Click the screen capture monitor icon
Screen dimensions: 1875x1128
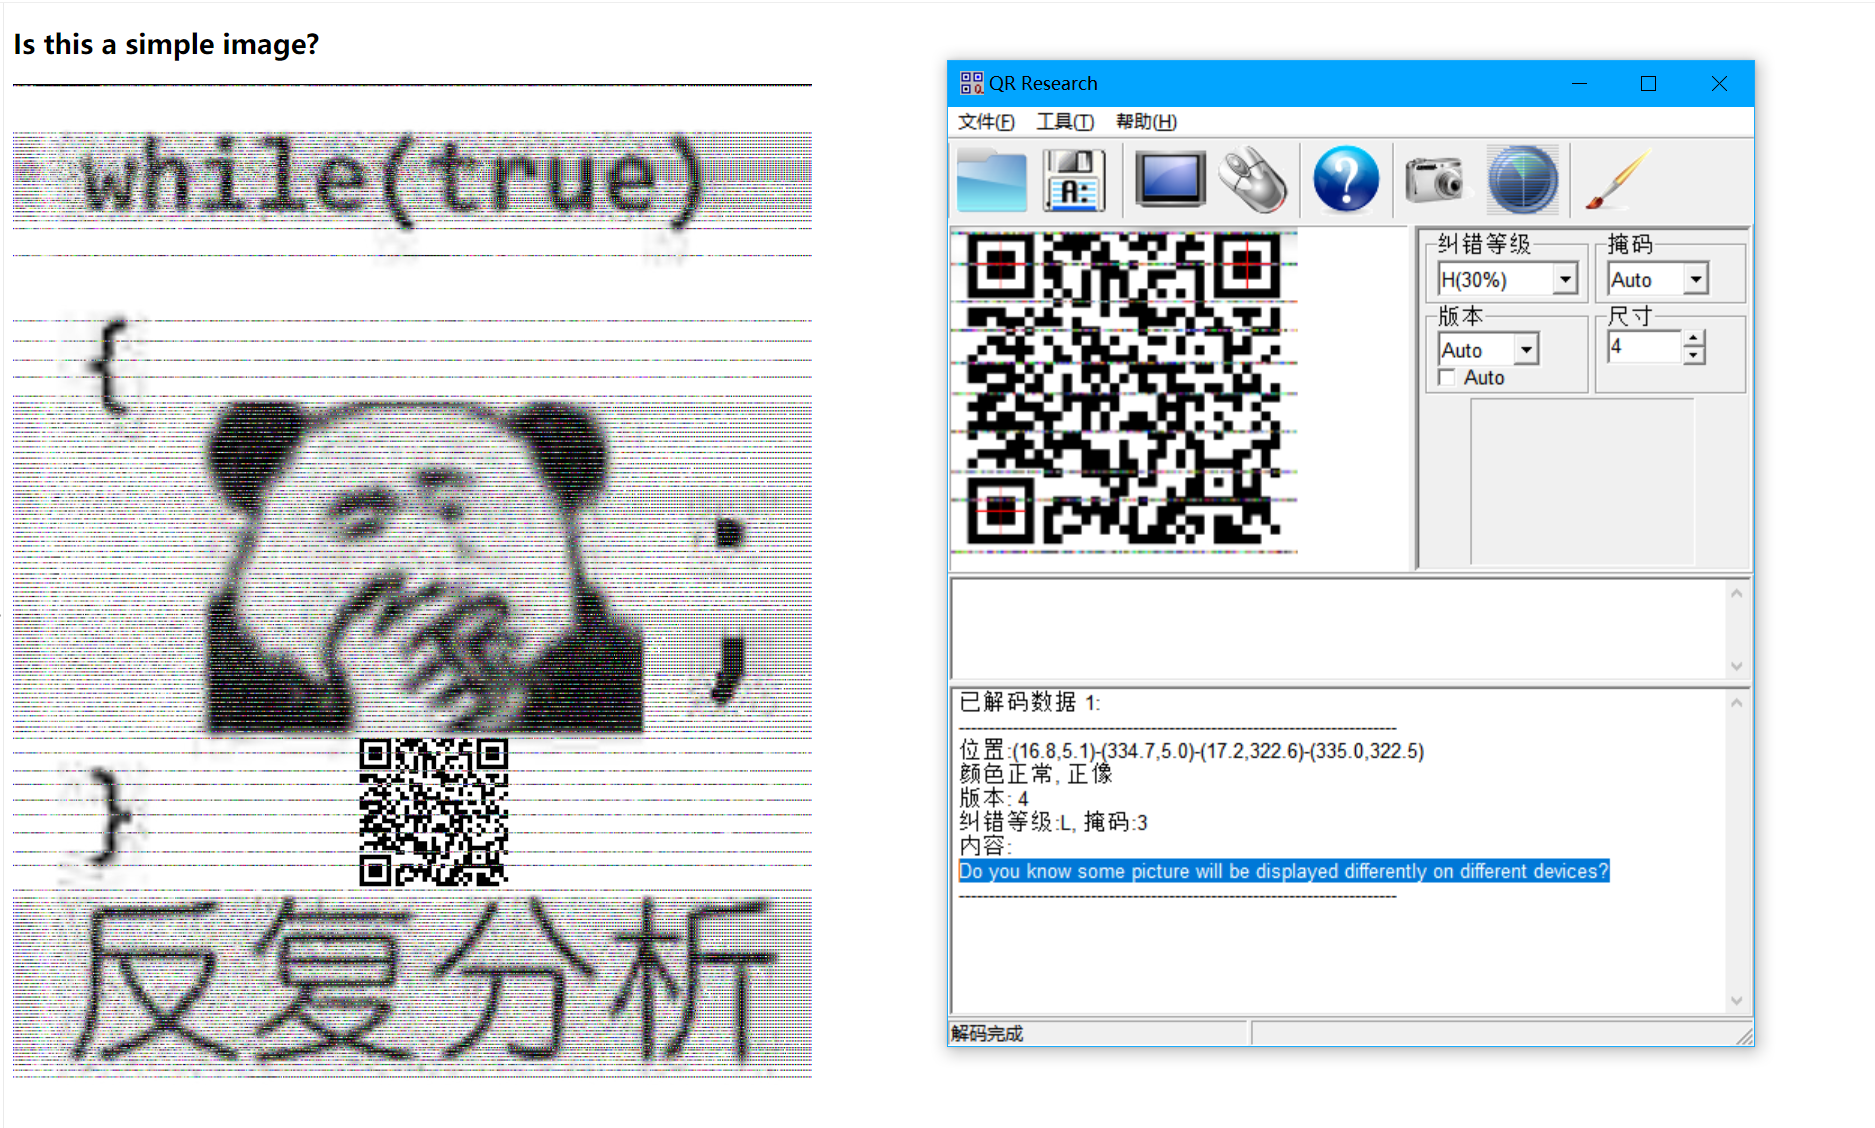[1170, 180]
